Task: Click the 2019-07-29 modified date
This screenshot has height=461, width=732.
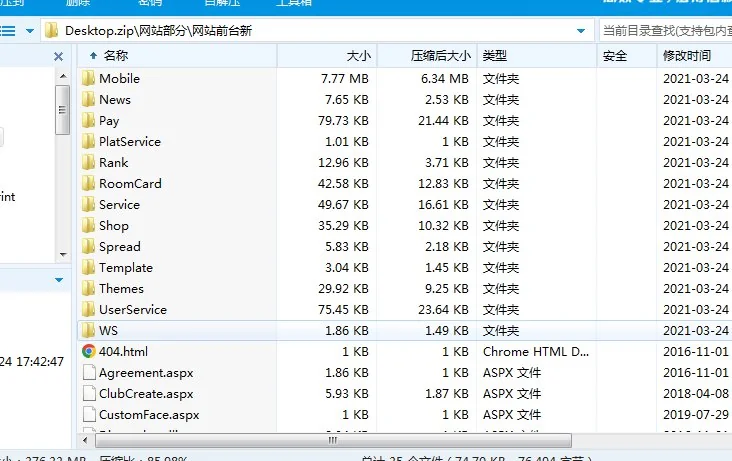Action: 696,415
